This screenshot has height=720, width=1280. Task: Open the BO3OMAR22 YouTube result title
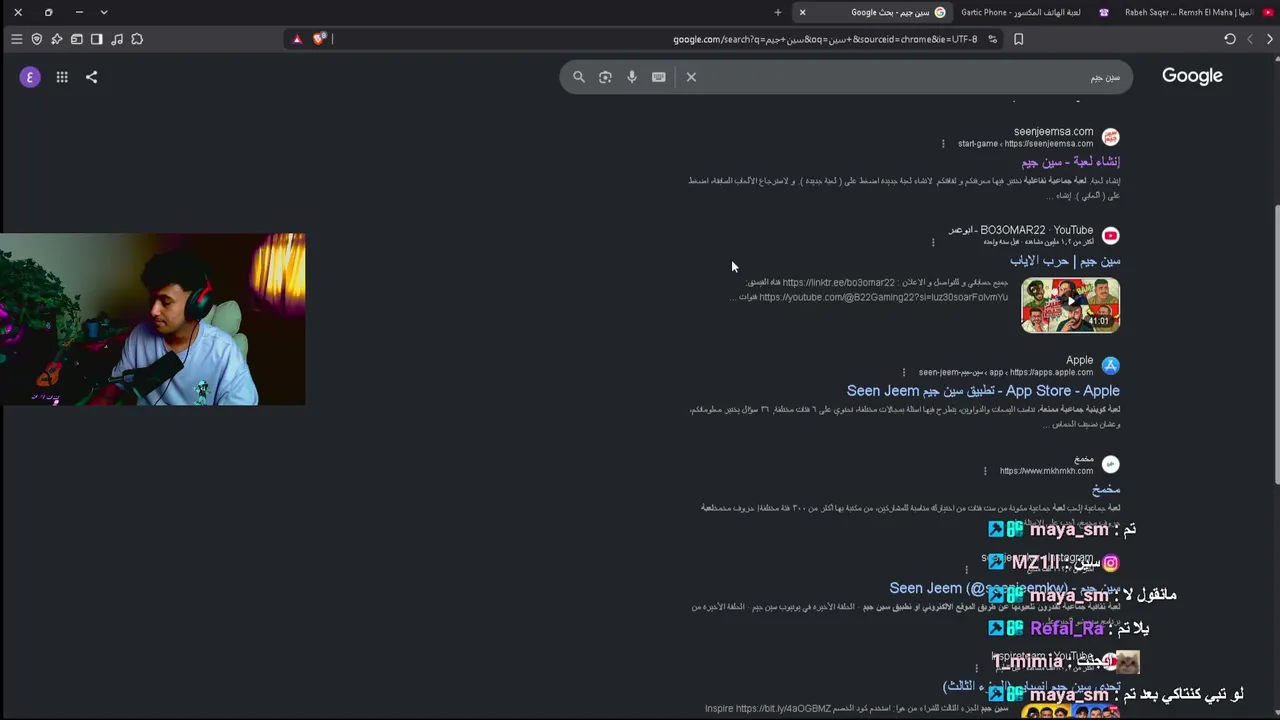1065,261
